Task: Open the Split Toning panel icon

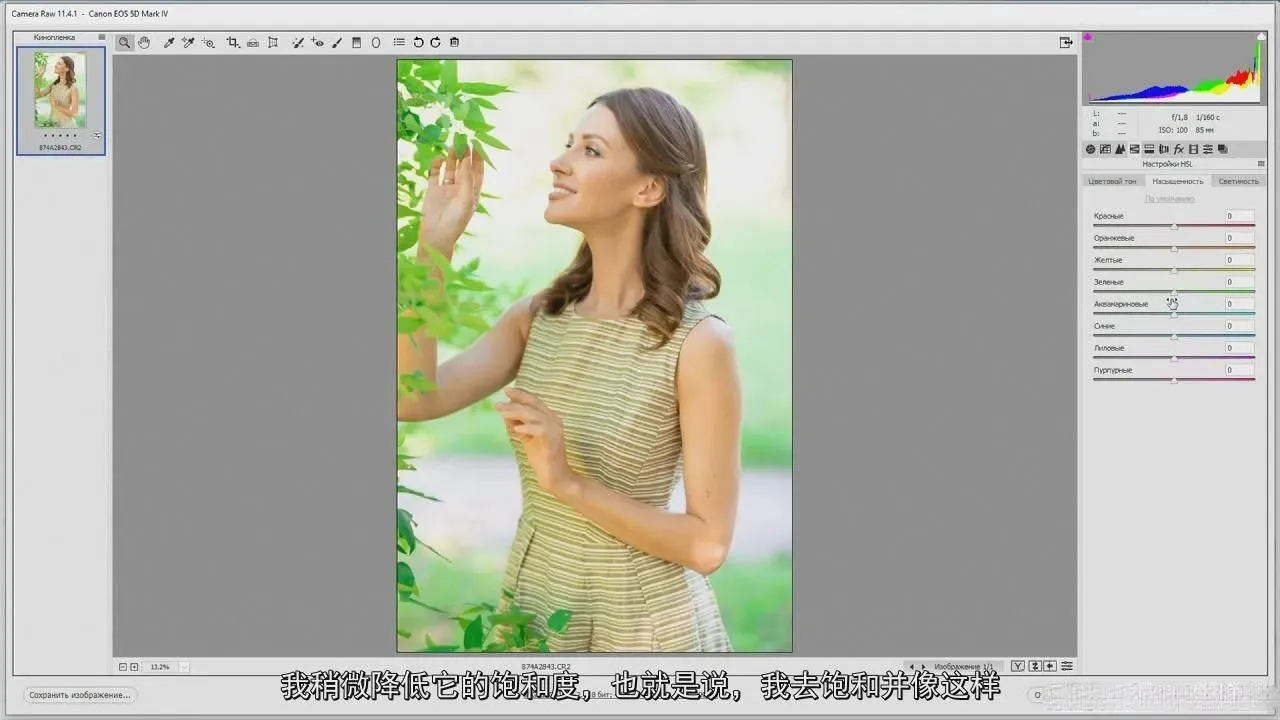Action: click(x=1149, y=149)
